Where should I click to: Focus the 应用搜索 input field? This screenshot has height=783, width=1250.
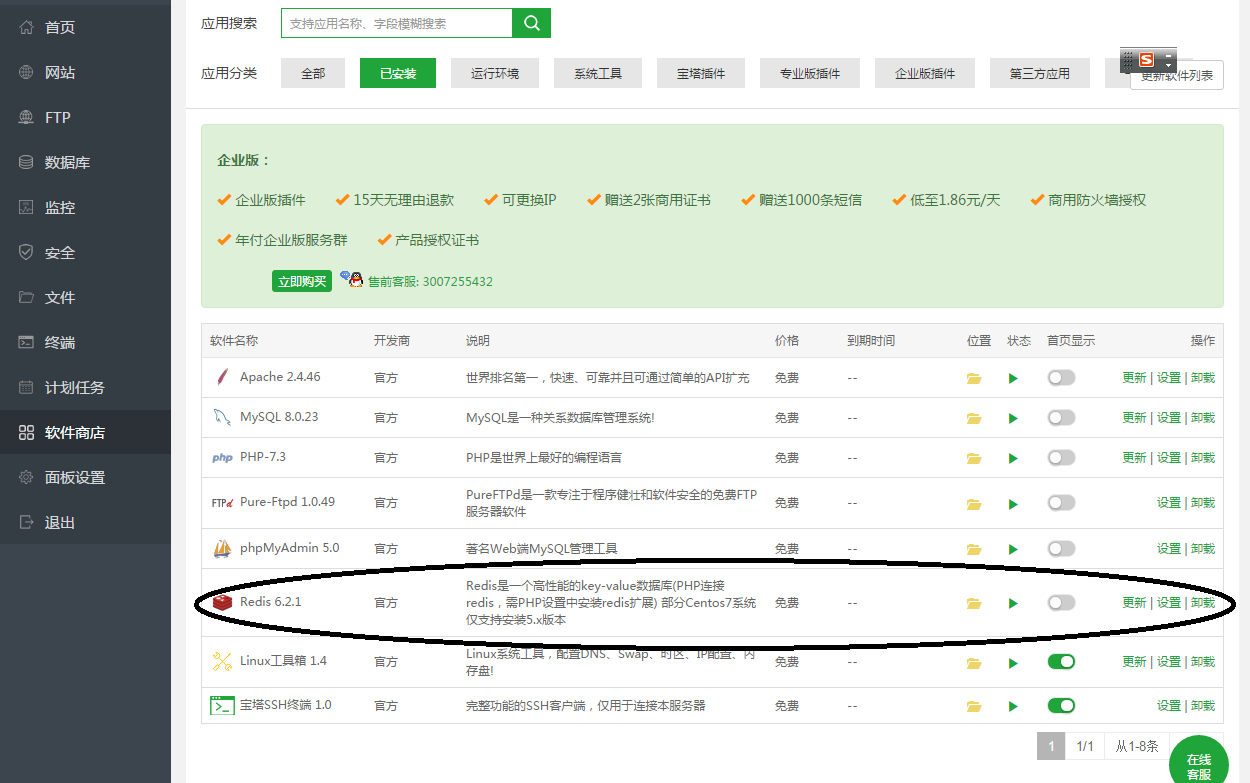coord(396,23)
